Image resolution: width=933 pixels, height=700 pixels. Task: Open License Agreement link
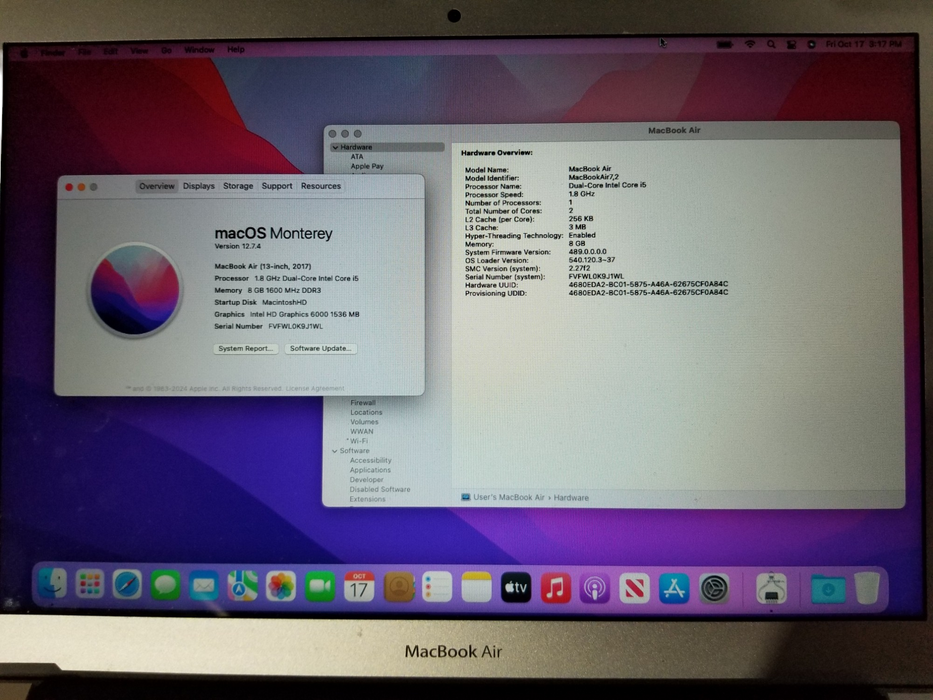click(x=315, y=389)
